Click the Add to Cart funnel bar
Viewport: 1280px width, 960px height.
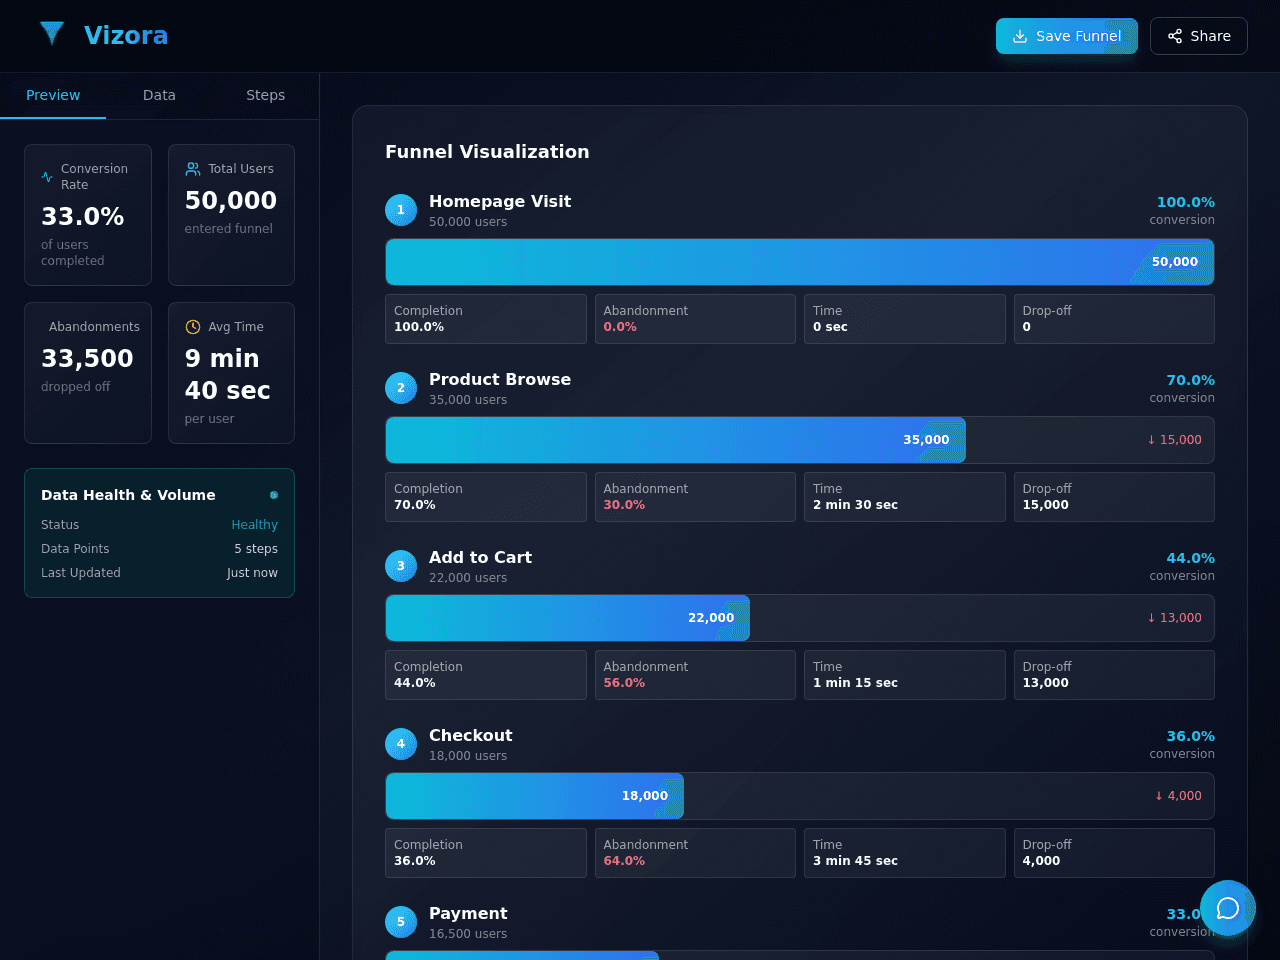tap(568, 618)
